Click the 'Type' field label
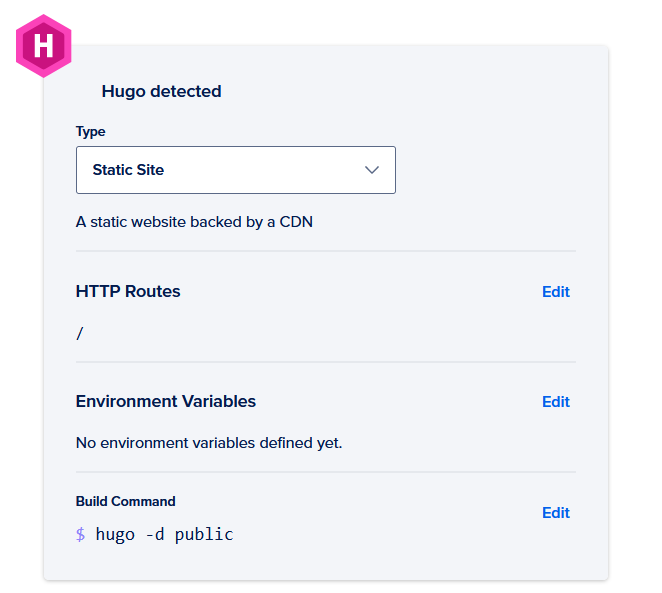This screenshot has width=662, height=593. click(90, 132)
